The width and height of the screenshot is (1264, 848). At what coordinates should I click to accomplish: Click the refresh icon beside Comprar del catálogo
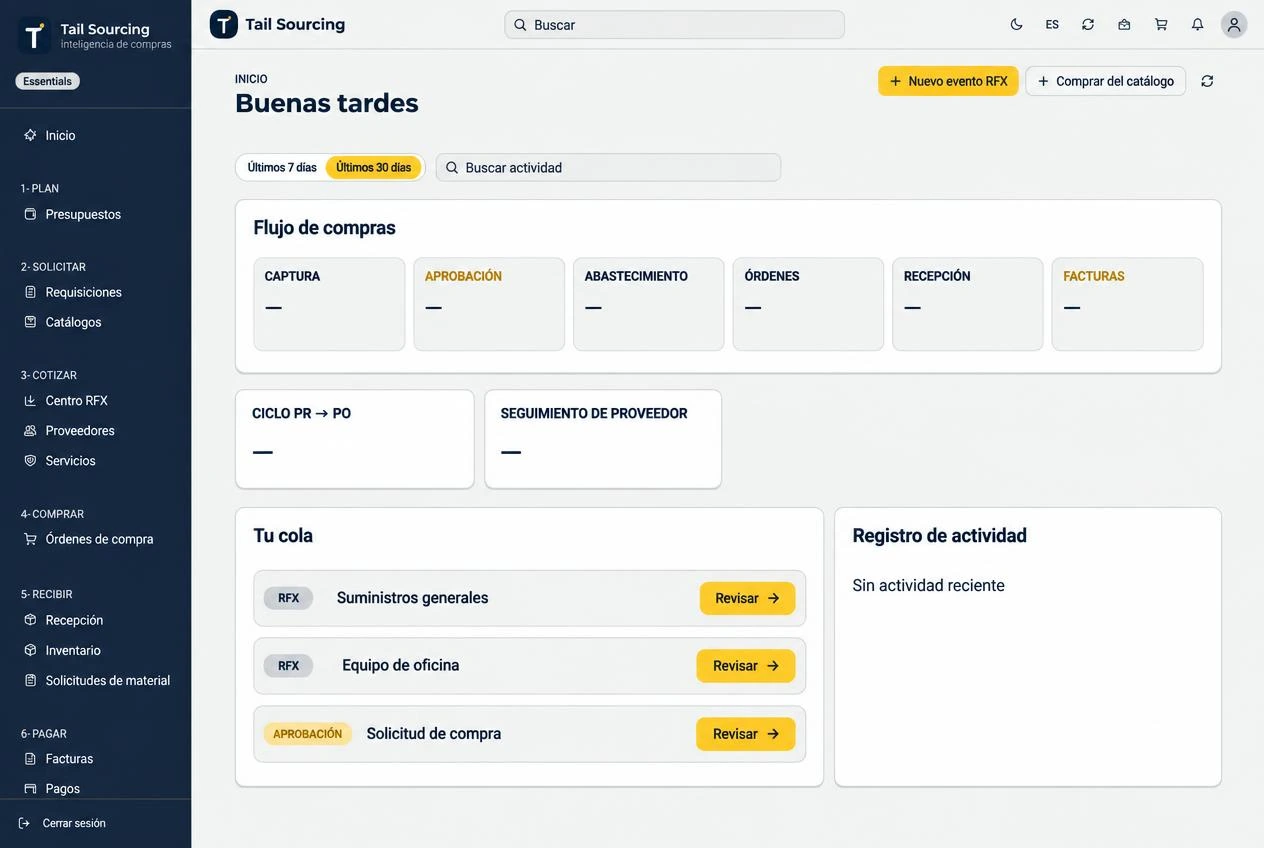1207,81
